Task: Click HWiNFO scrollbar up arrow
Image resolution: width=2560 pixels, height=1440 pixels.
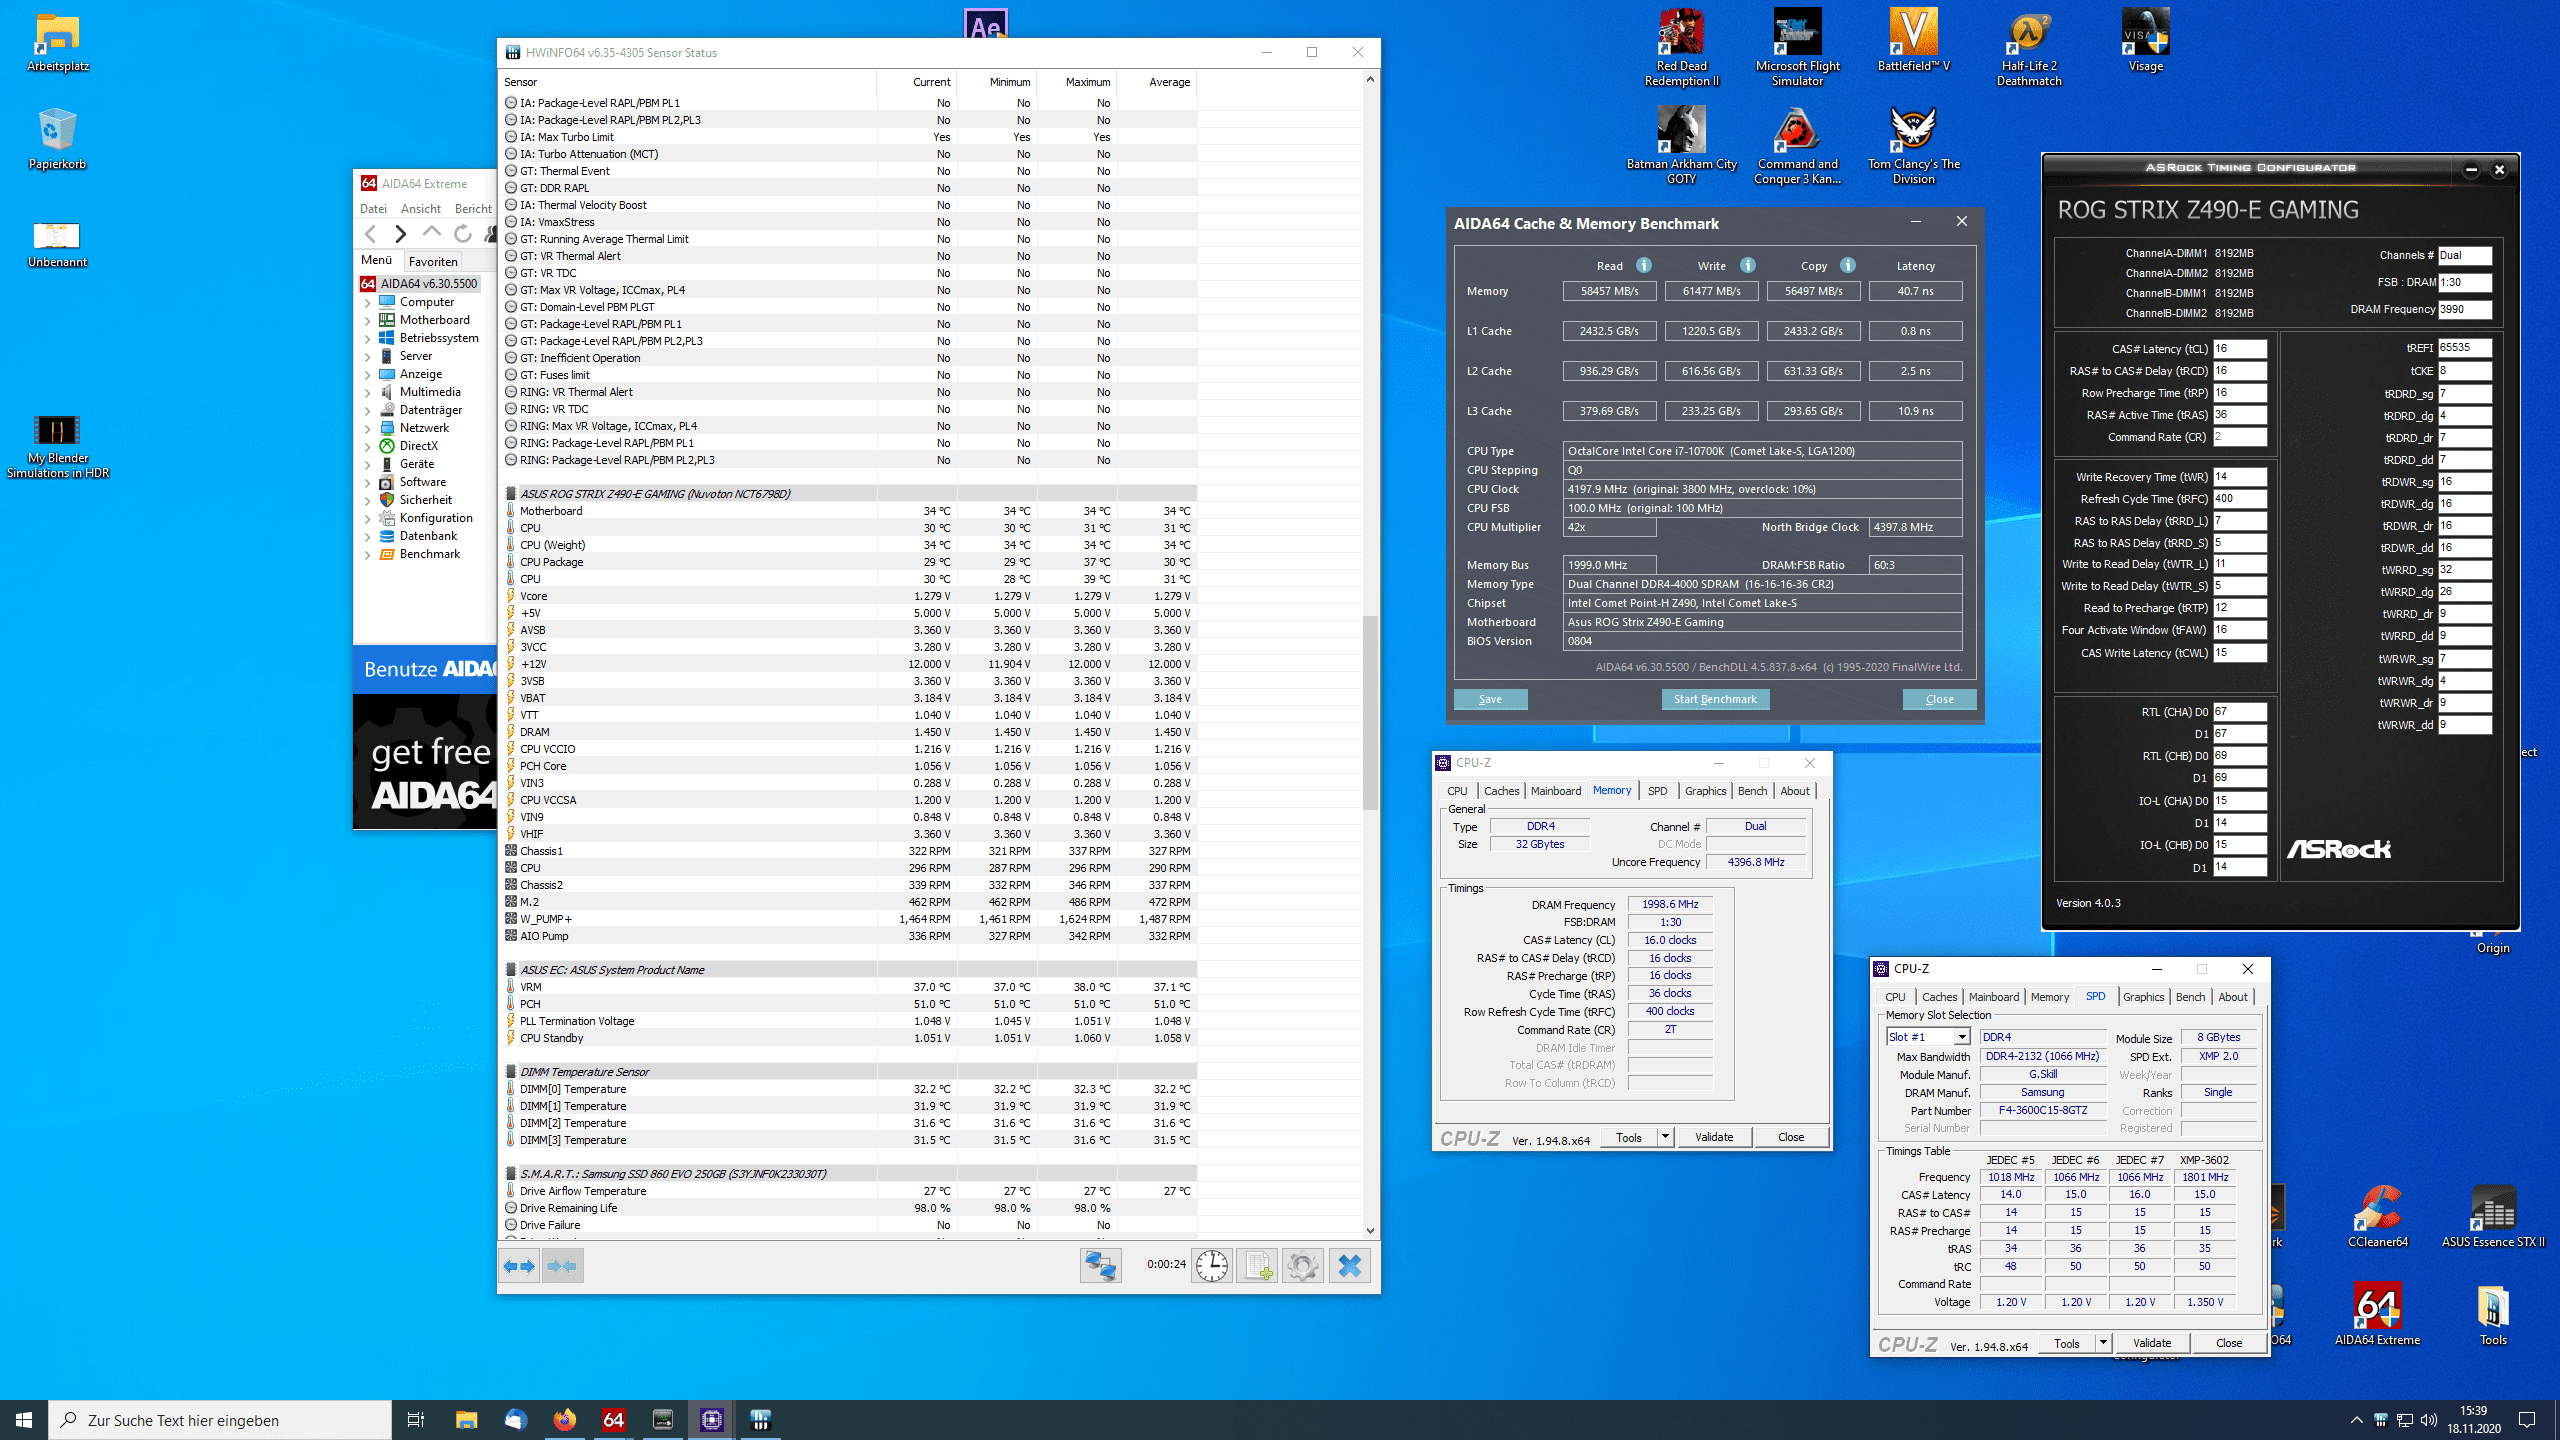Action: [x=1370, y=79]
